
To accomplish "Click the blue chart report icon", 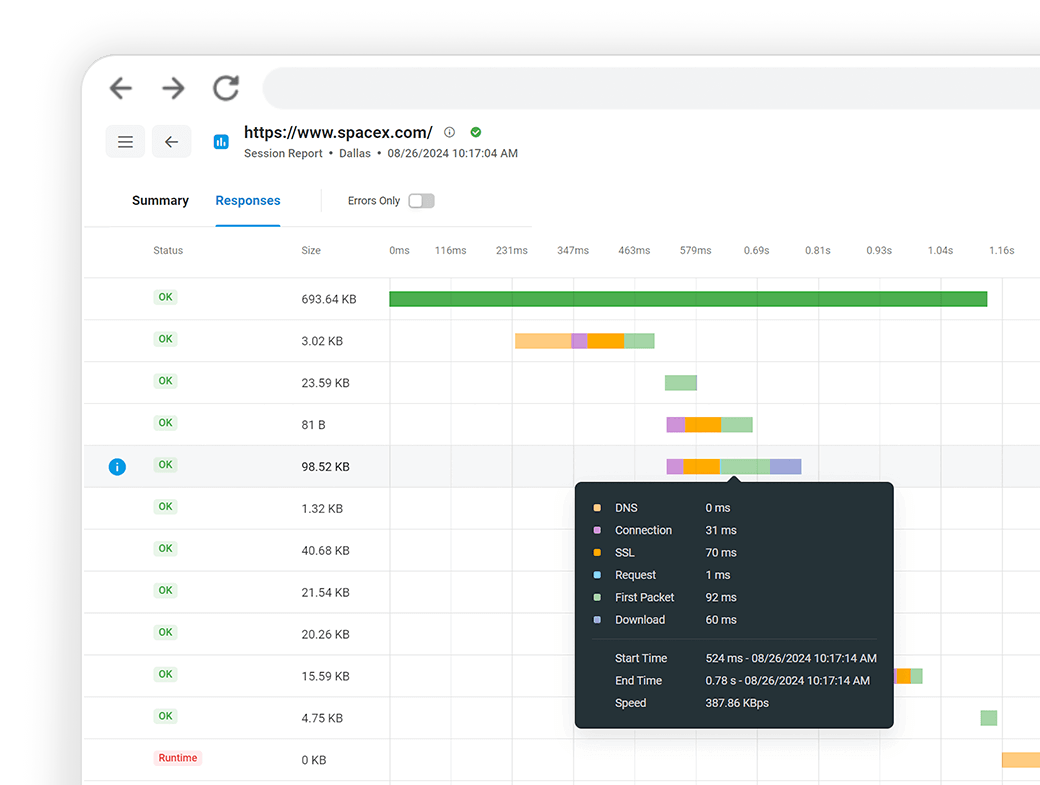I will [x=221, y=142].
